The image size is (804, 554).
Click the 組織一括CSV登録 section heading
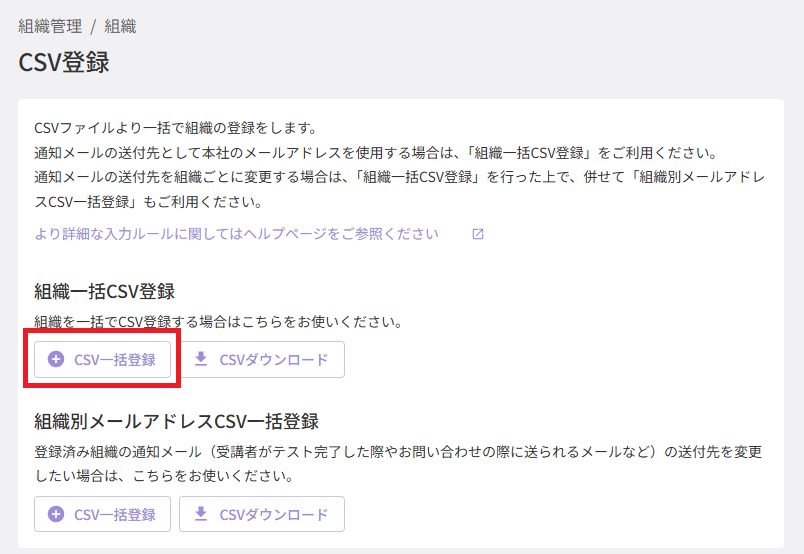point(105,291)
